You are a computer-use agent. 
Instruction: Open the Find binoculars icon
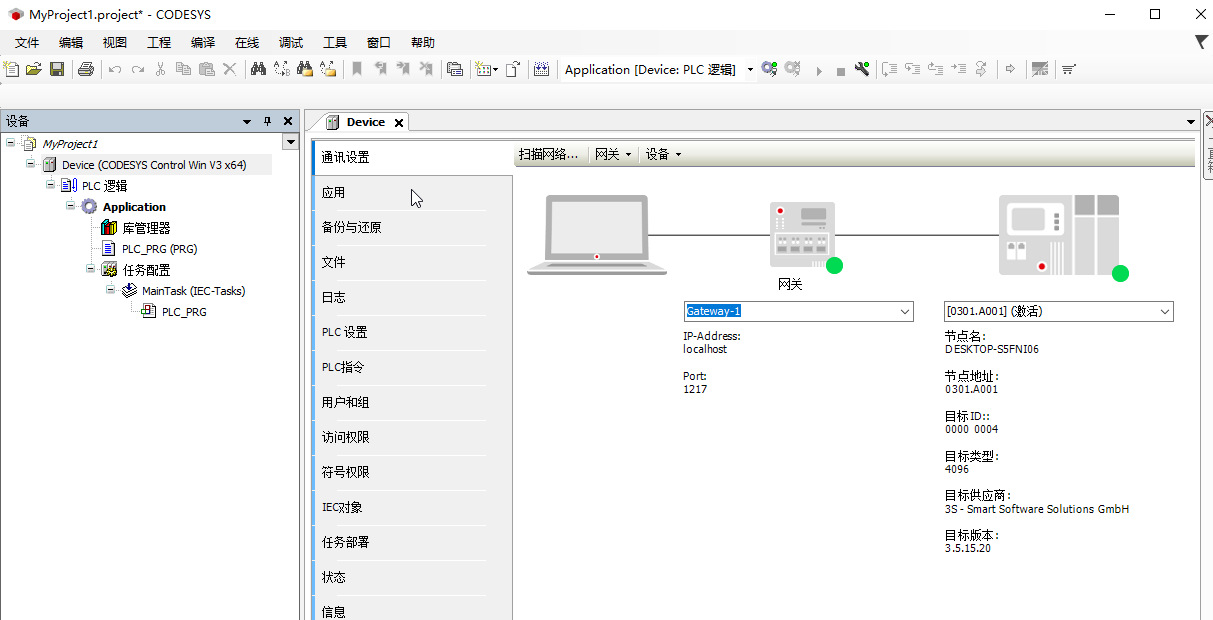pos(258,69)
